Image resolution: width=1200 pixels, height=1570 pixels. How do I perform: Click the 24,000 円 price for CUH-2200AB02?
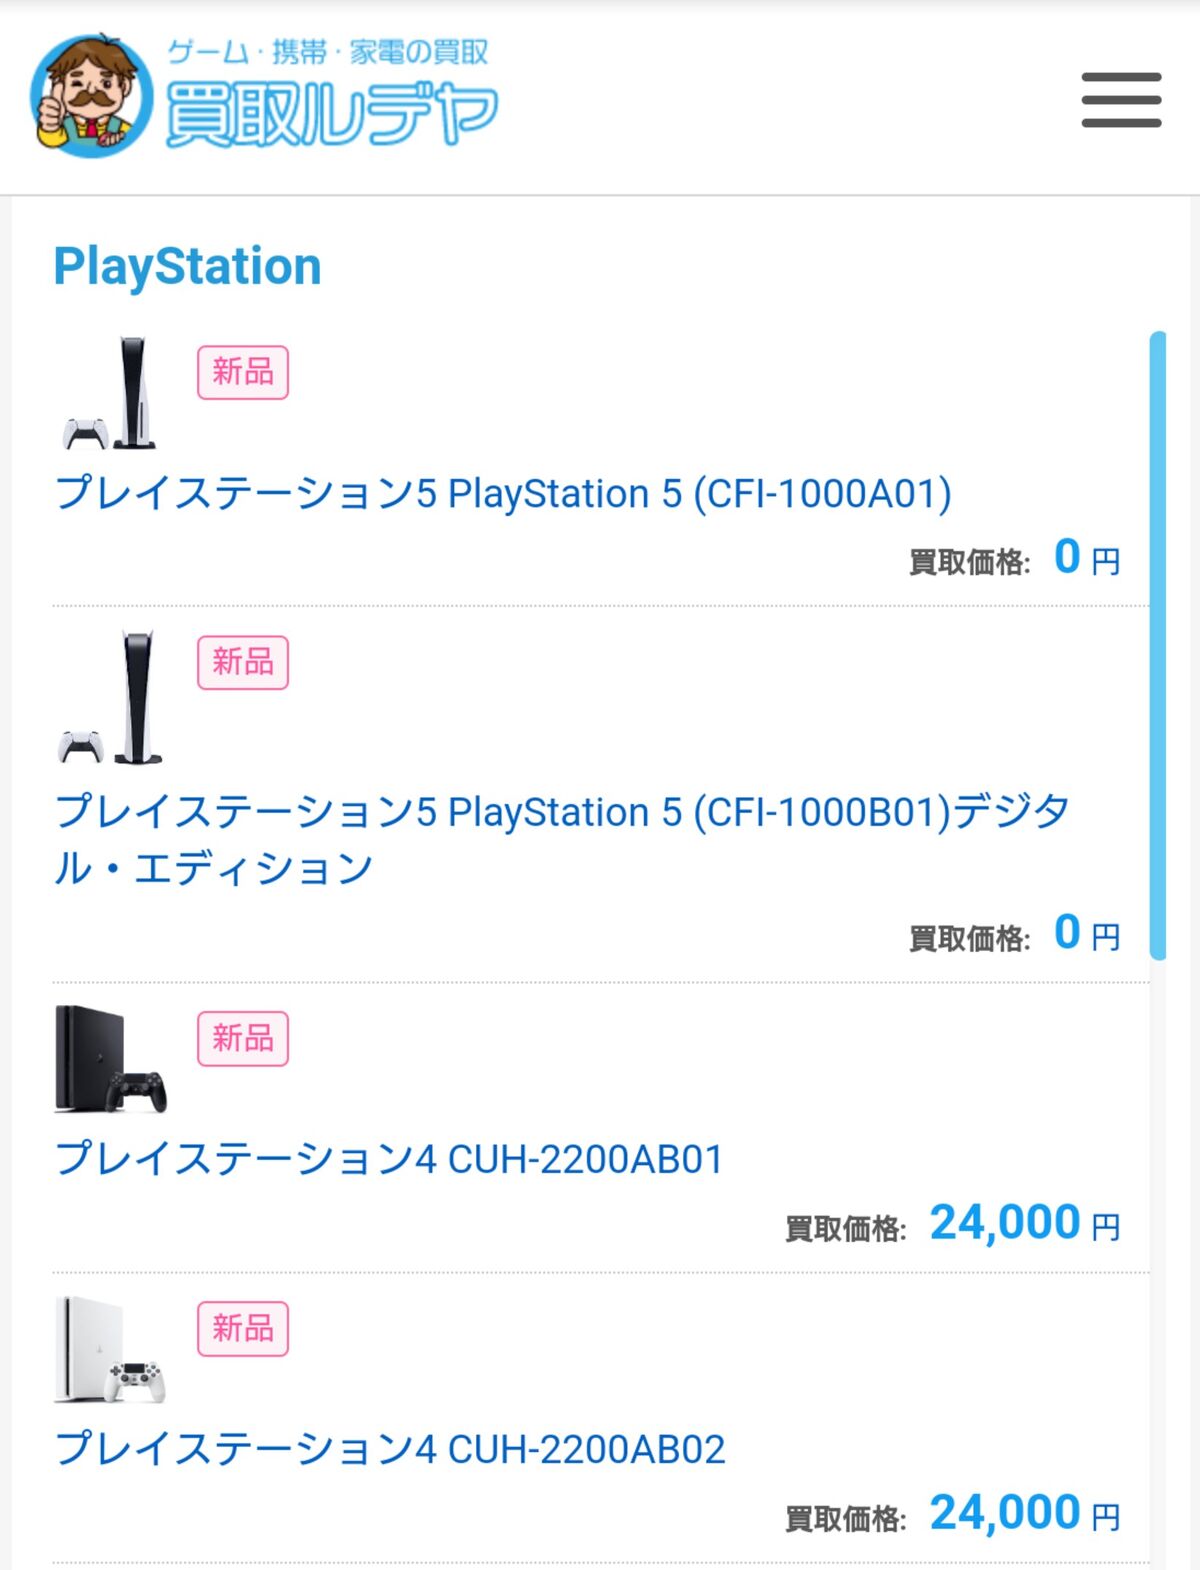coord(1023,1513)
